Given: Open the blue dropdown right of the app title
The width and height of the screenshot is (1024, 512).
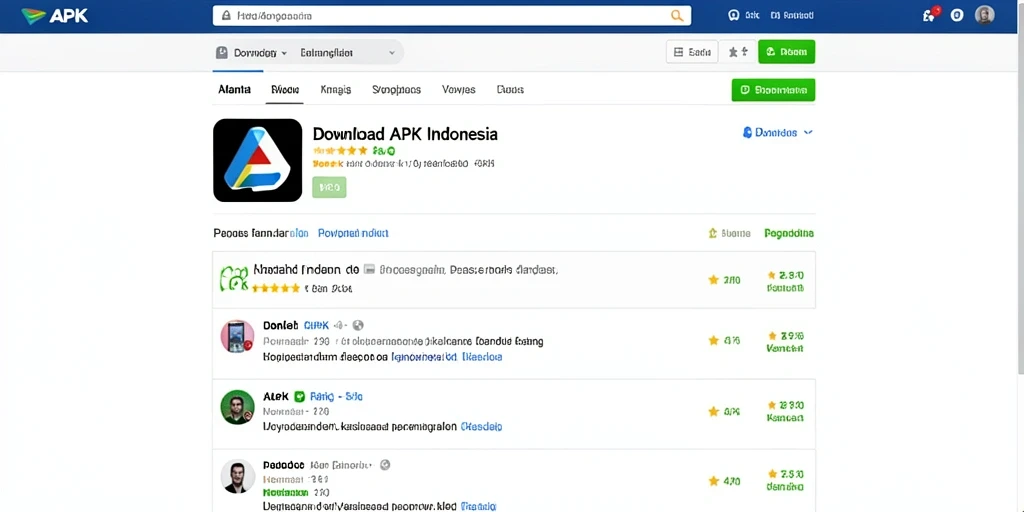Looking at the screenshot, I should point(777,133).
